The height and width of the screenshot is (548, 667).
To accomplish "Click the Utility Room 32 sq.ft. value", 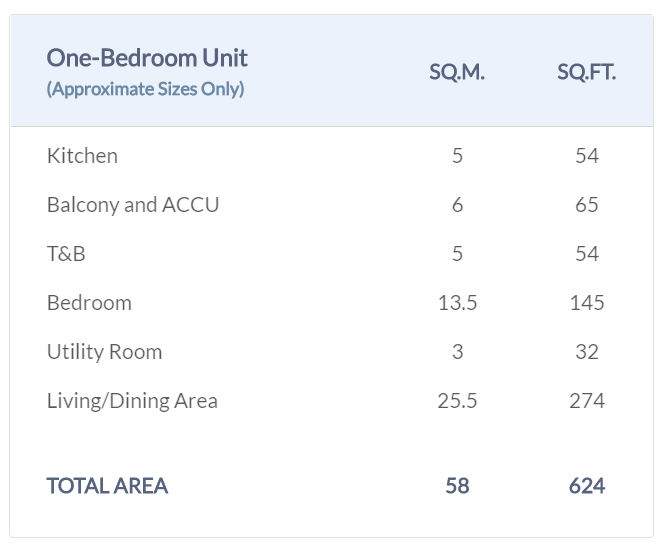I will tap(587, 352).
